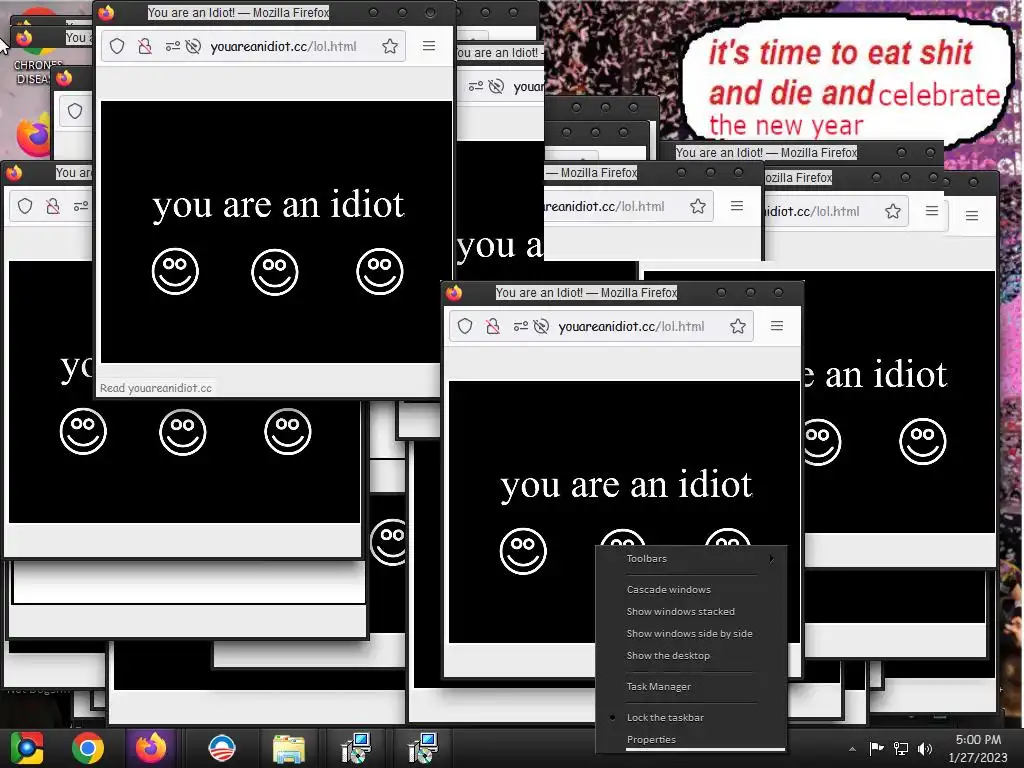Screen dimensions: 1024x768
Task: Click the crossed padlock in the Firefox window showing the context menu
Action: pos(493,326)
